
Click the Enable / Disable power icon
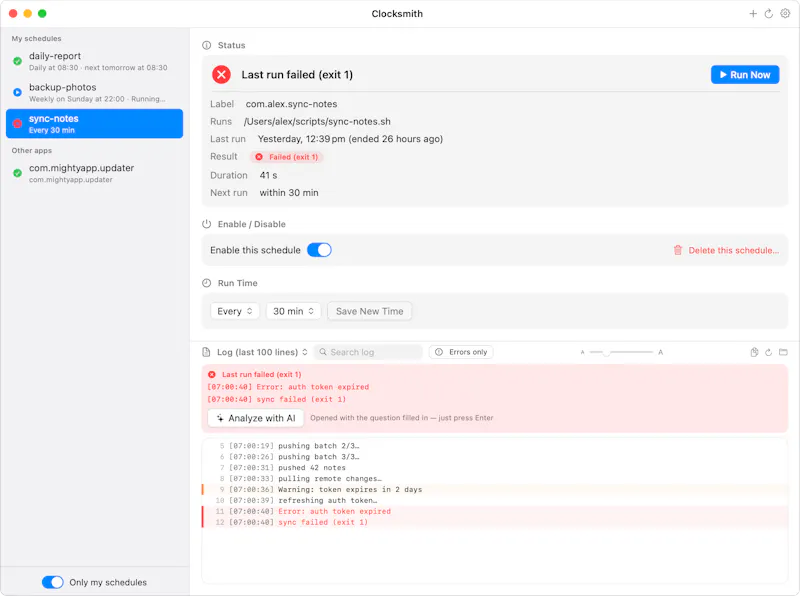tap(207, 224)
